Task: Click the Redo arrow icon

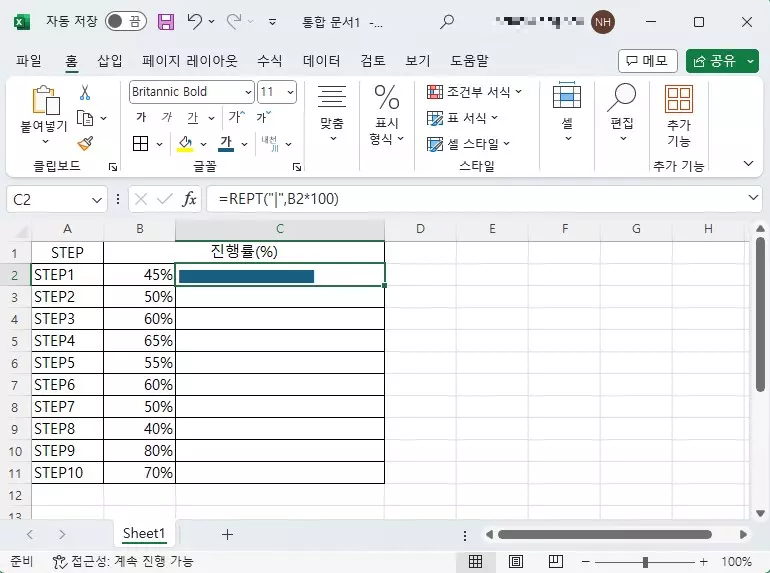Action: (x=234, y=22)
